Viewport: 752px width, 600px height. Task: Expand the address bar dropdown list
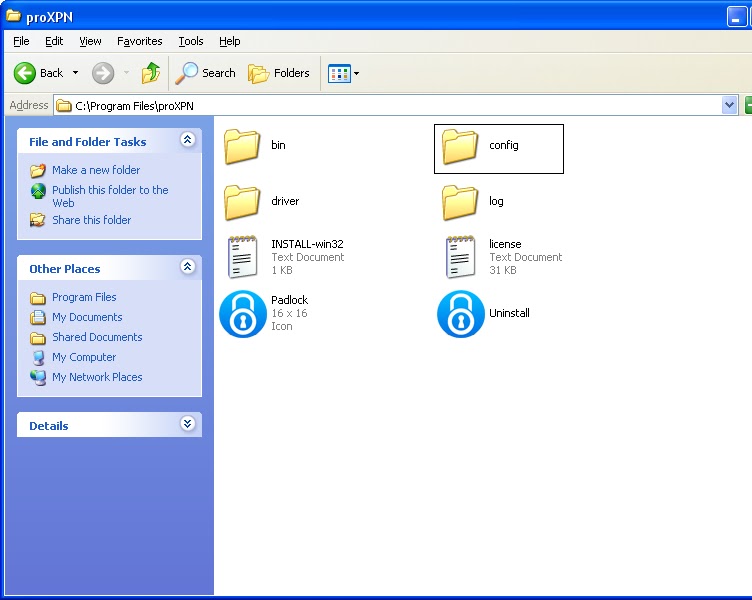pyautogui.click(x=729, y=105)
